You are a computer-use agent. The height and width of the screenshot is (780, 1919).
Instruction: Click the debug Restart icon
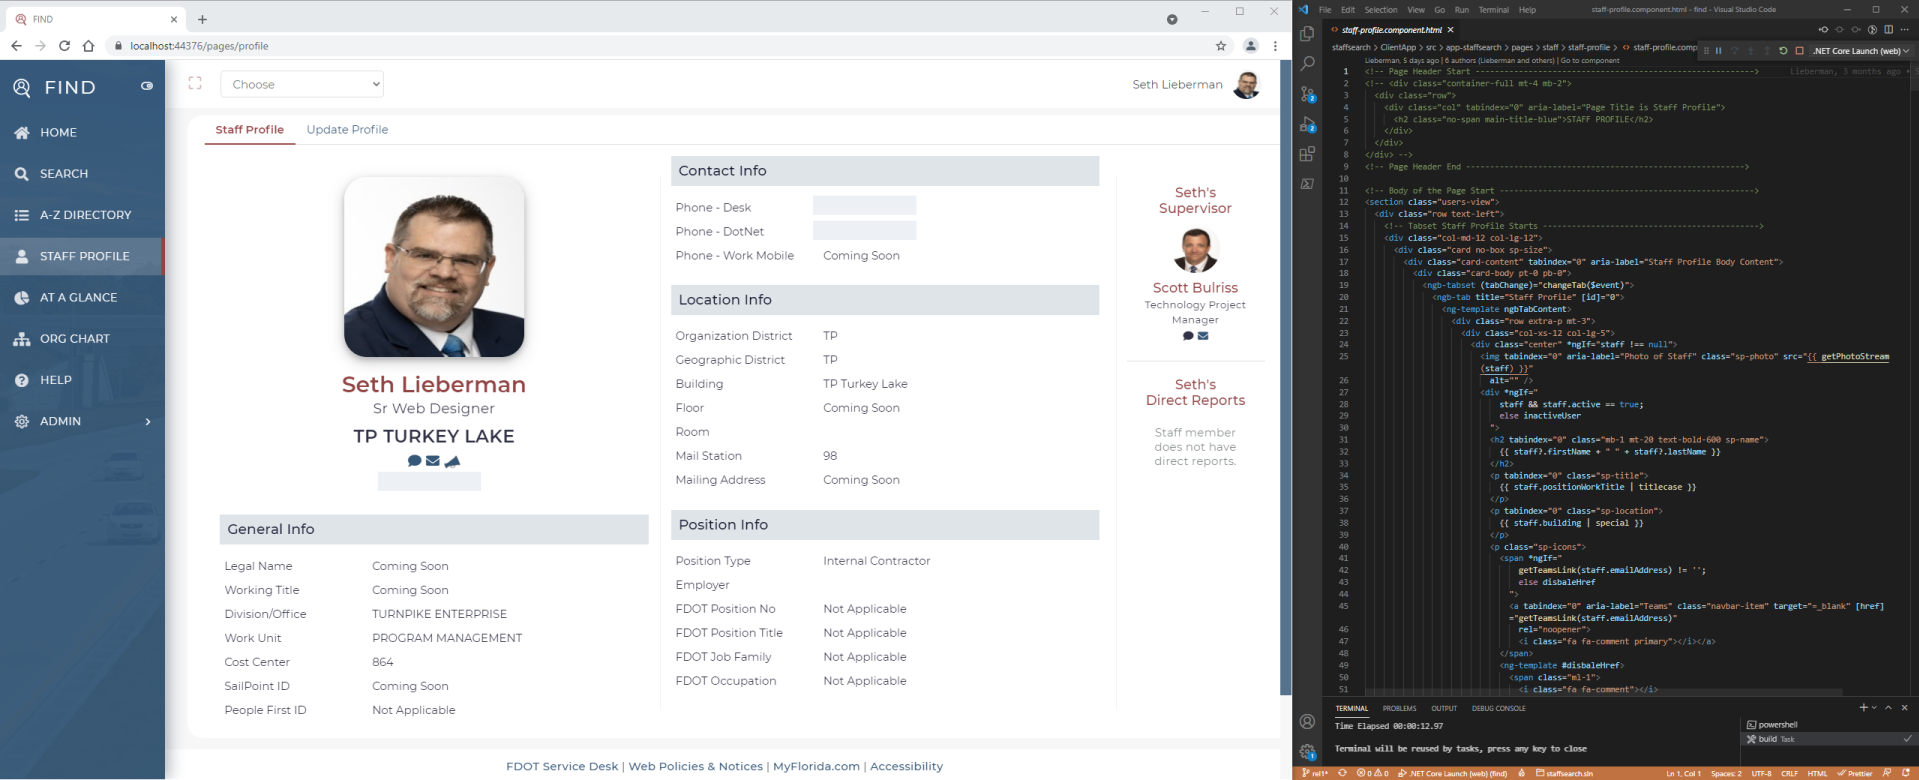pyautogui.click(x=1783, y=51)
